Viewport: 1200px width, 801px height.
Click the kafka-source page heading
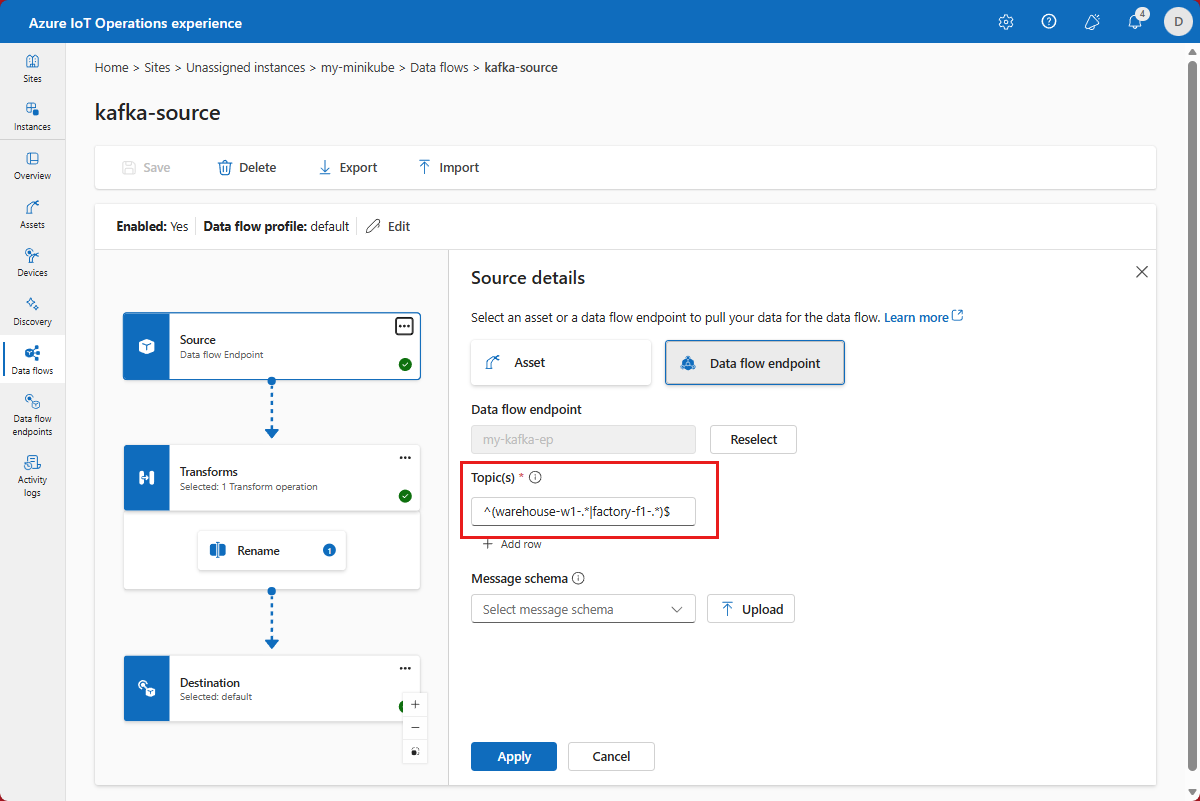pos(157,112)
